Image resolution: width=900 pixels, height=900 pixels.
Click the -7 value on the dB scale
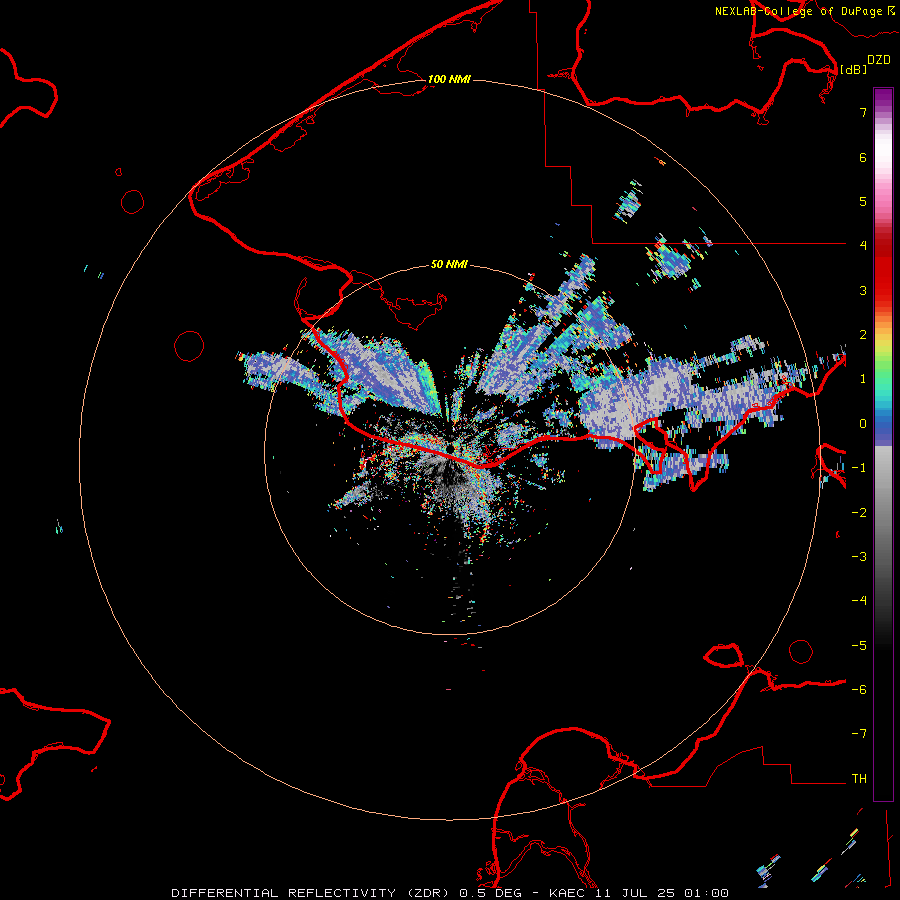coord(859,734)
